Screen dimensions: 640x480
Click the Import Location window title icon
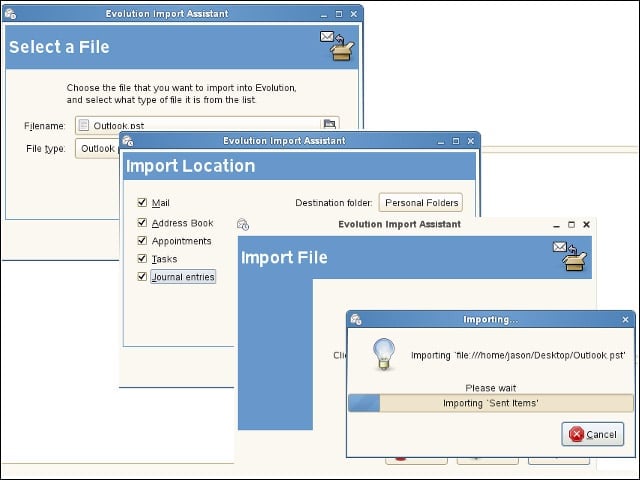(x=128, y=141)
